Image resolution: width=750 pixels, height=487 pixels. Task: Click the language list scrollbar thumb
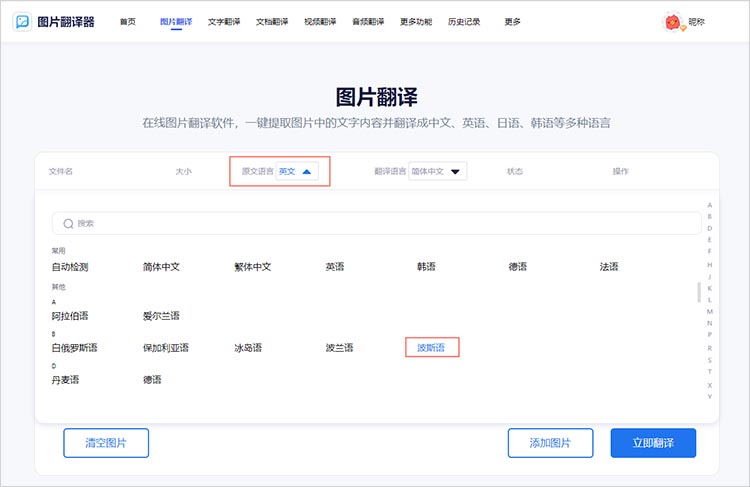click(x=699, y=292)
